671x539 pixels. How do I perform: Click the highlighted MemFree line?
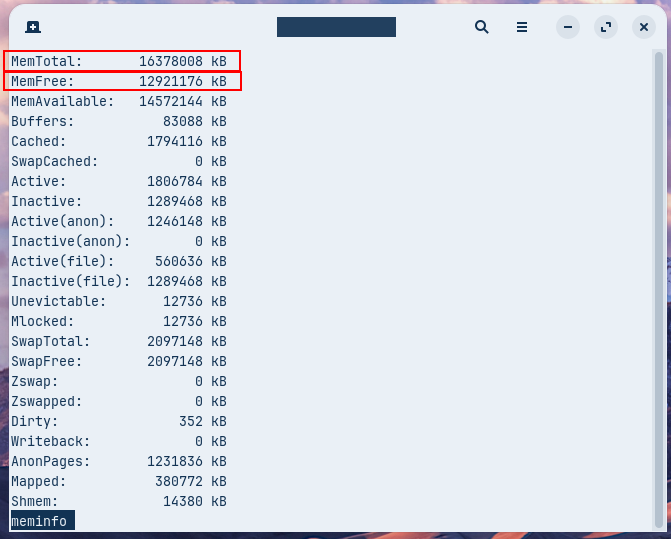122,81
